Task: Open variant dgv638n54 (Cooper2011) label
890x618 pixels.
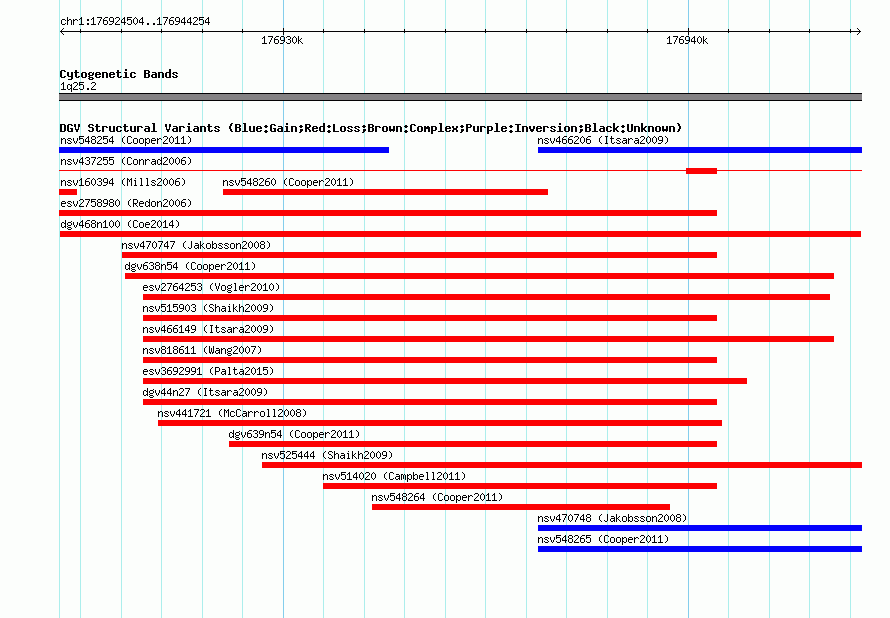Action: pos(190,266)
